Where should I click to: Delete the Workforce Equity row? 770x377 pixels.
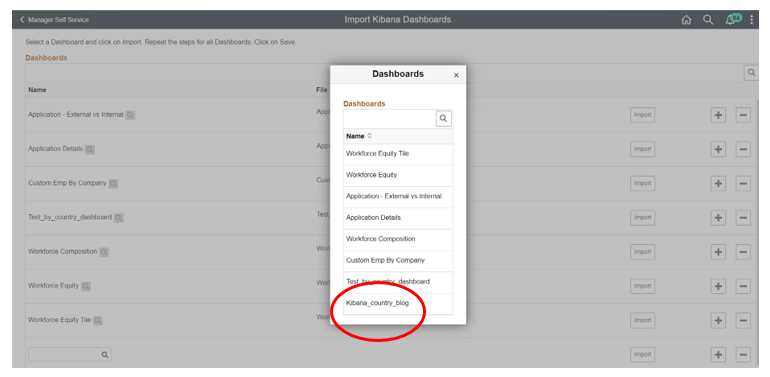743,286
